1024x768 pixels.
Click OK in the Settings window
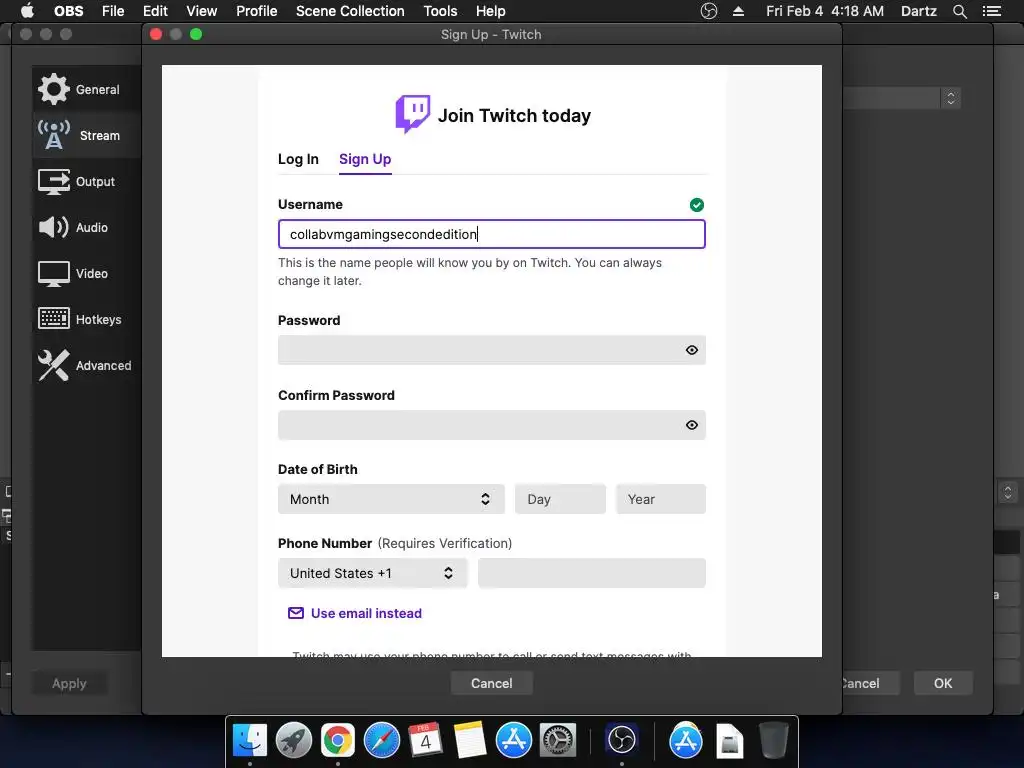[943, 683]
